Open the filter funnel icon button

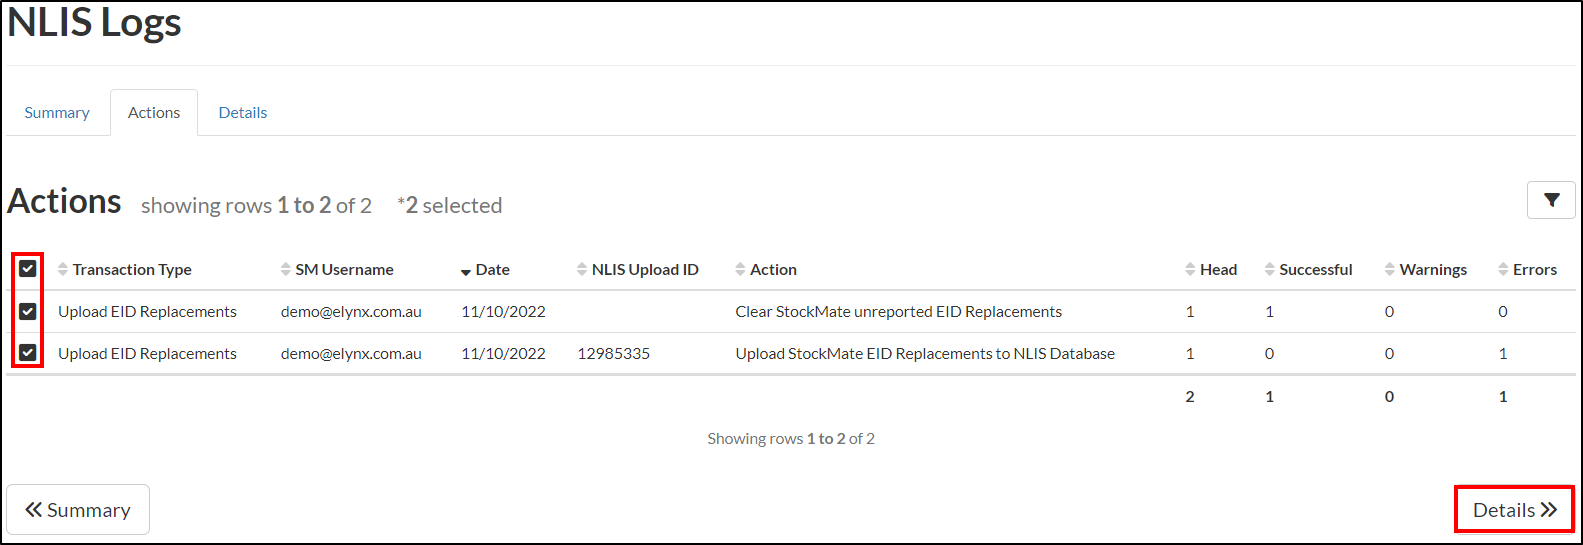(x=1551, y=200)
